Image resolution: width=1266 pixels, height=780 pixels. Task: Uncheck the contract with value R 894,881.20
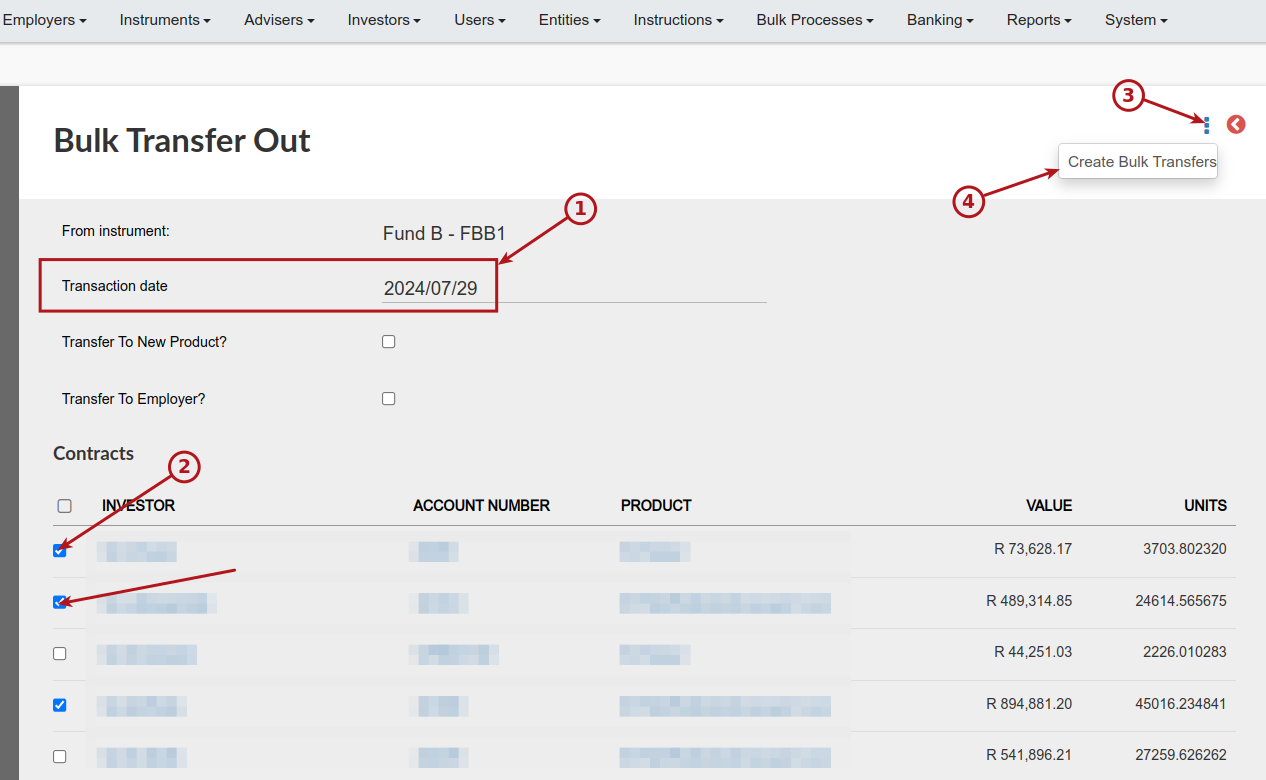pos(60,705)
